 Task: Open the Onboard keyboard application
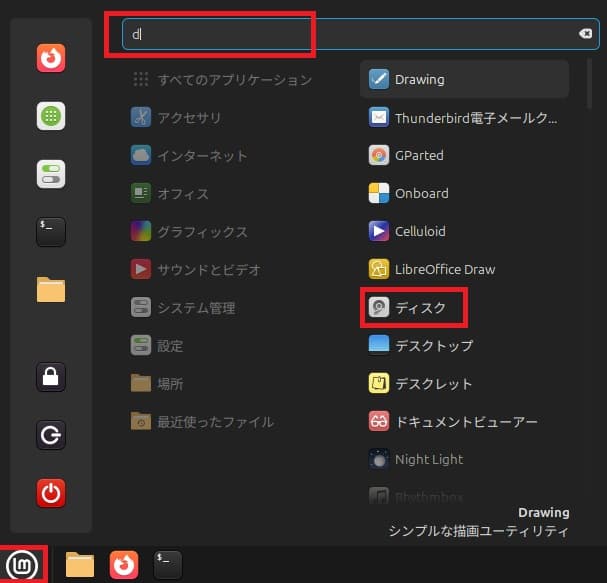tap(465, 193)
